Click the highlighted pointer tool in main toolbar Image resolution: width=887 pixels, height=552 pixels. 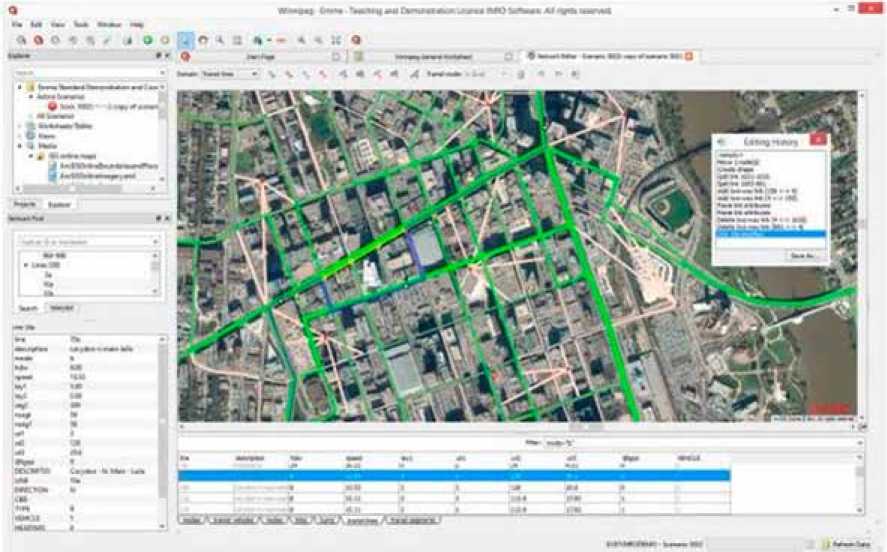[185, 40]
